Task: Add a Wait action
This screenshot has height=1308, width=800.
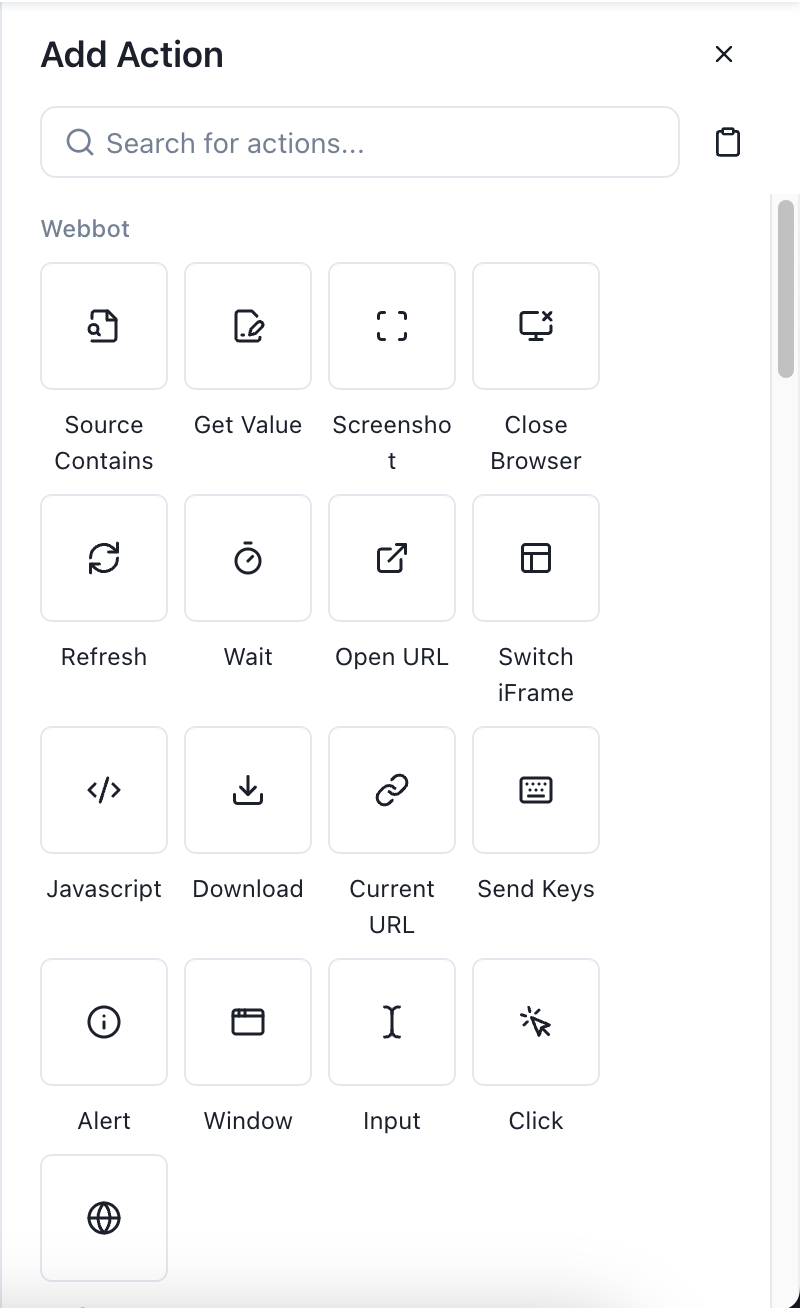Action: 248,558
